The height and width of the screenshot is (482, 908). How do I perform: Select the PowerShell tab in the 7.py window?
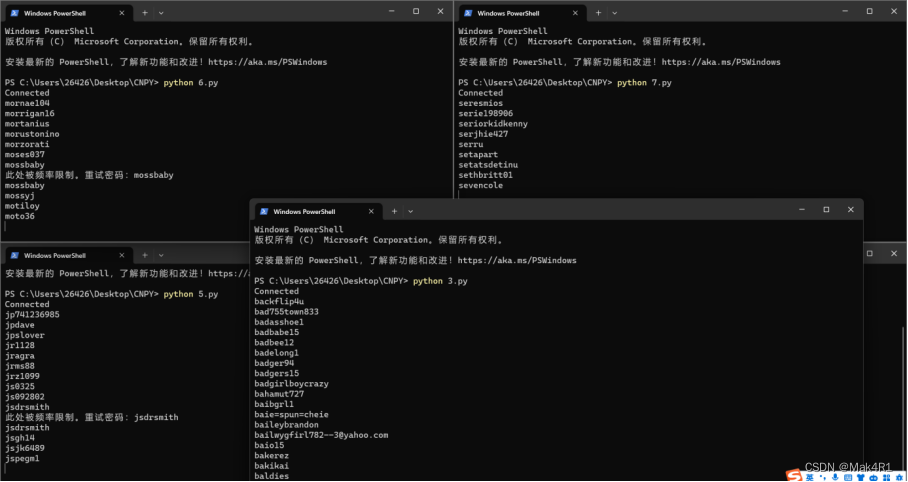click(x=521, y=13)
